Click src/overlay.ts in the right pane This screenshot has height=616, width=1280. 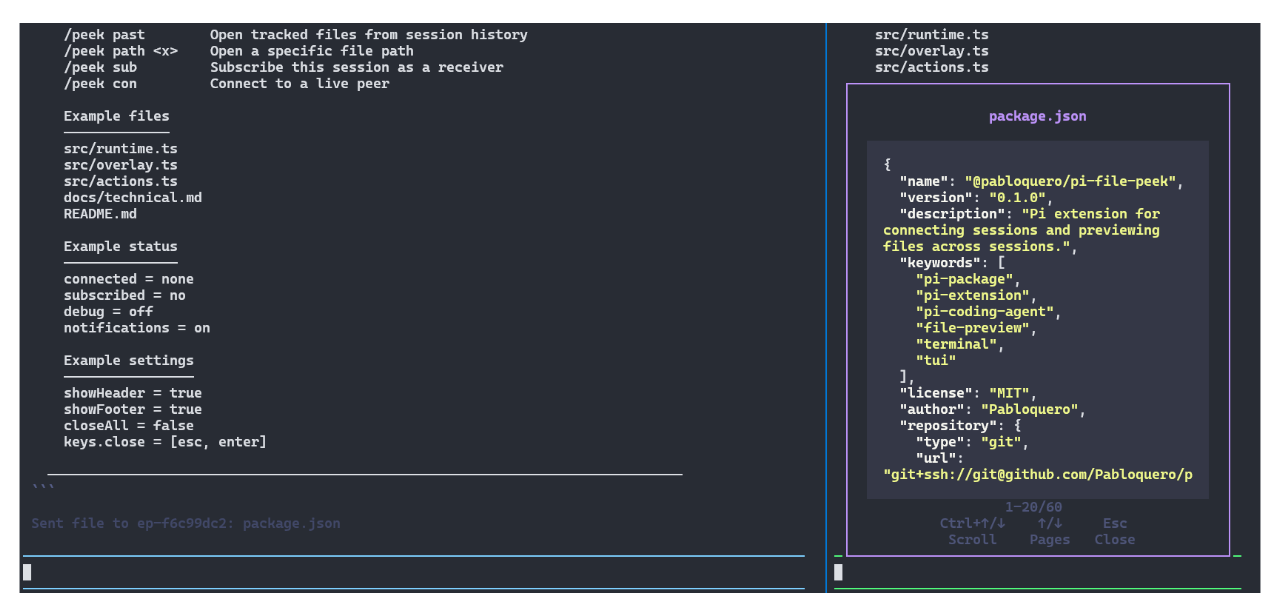coord(931,51)
